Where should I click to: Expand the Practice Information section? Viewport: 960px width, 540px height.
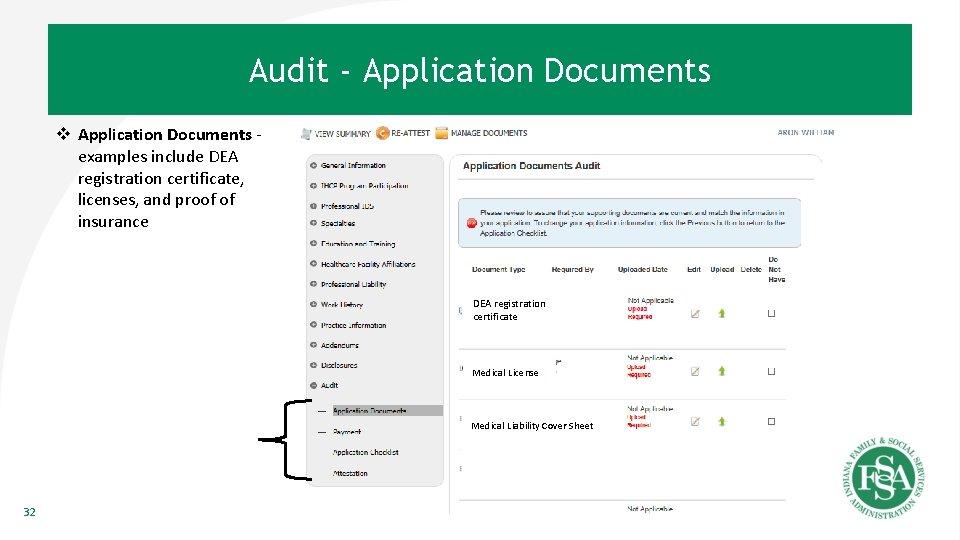313,325
